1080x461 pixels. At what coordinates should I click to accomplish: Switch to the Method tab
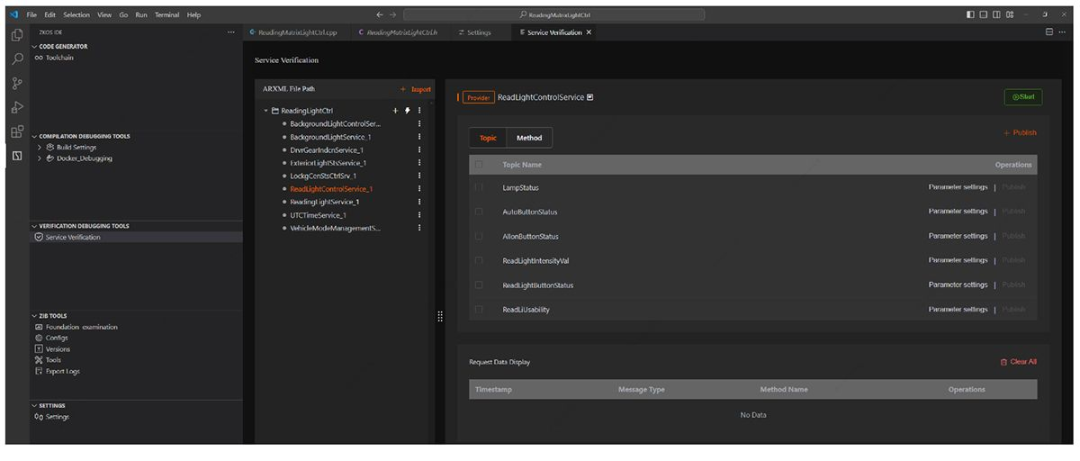click(x=529, y=138)
